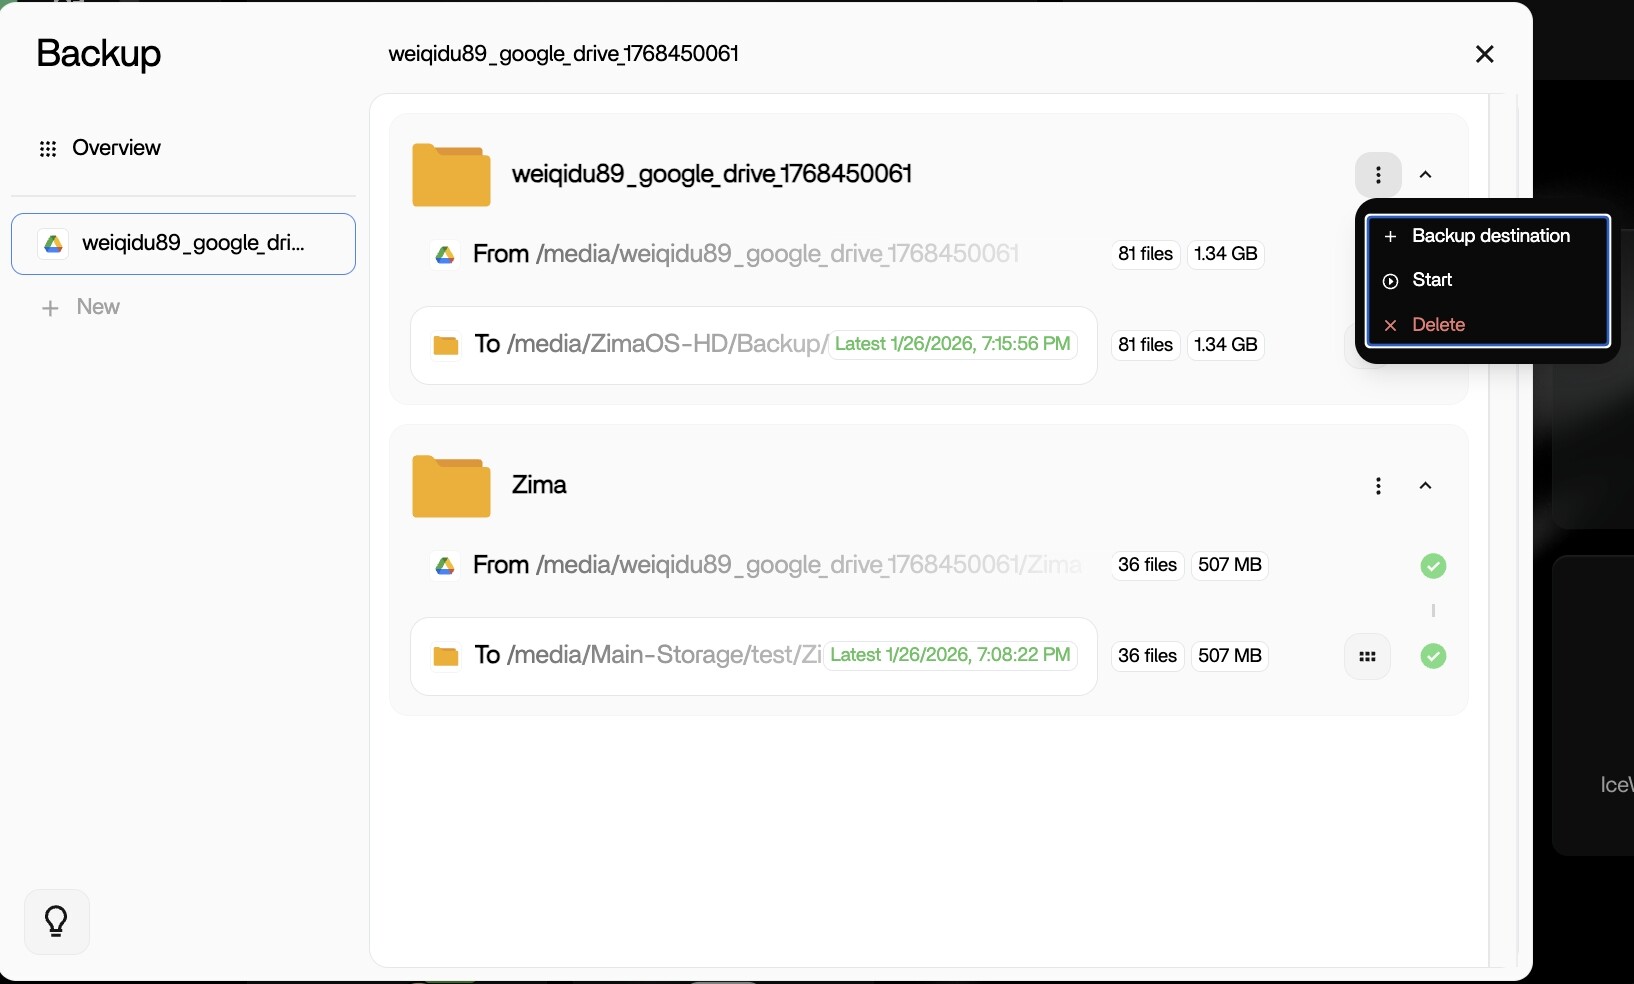1634x984 pixels.
Task: Click green checkmark on Zima source row
Action: tap(1433, 566)
